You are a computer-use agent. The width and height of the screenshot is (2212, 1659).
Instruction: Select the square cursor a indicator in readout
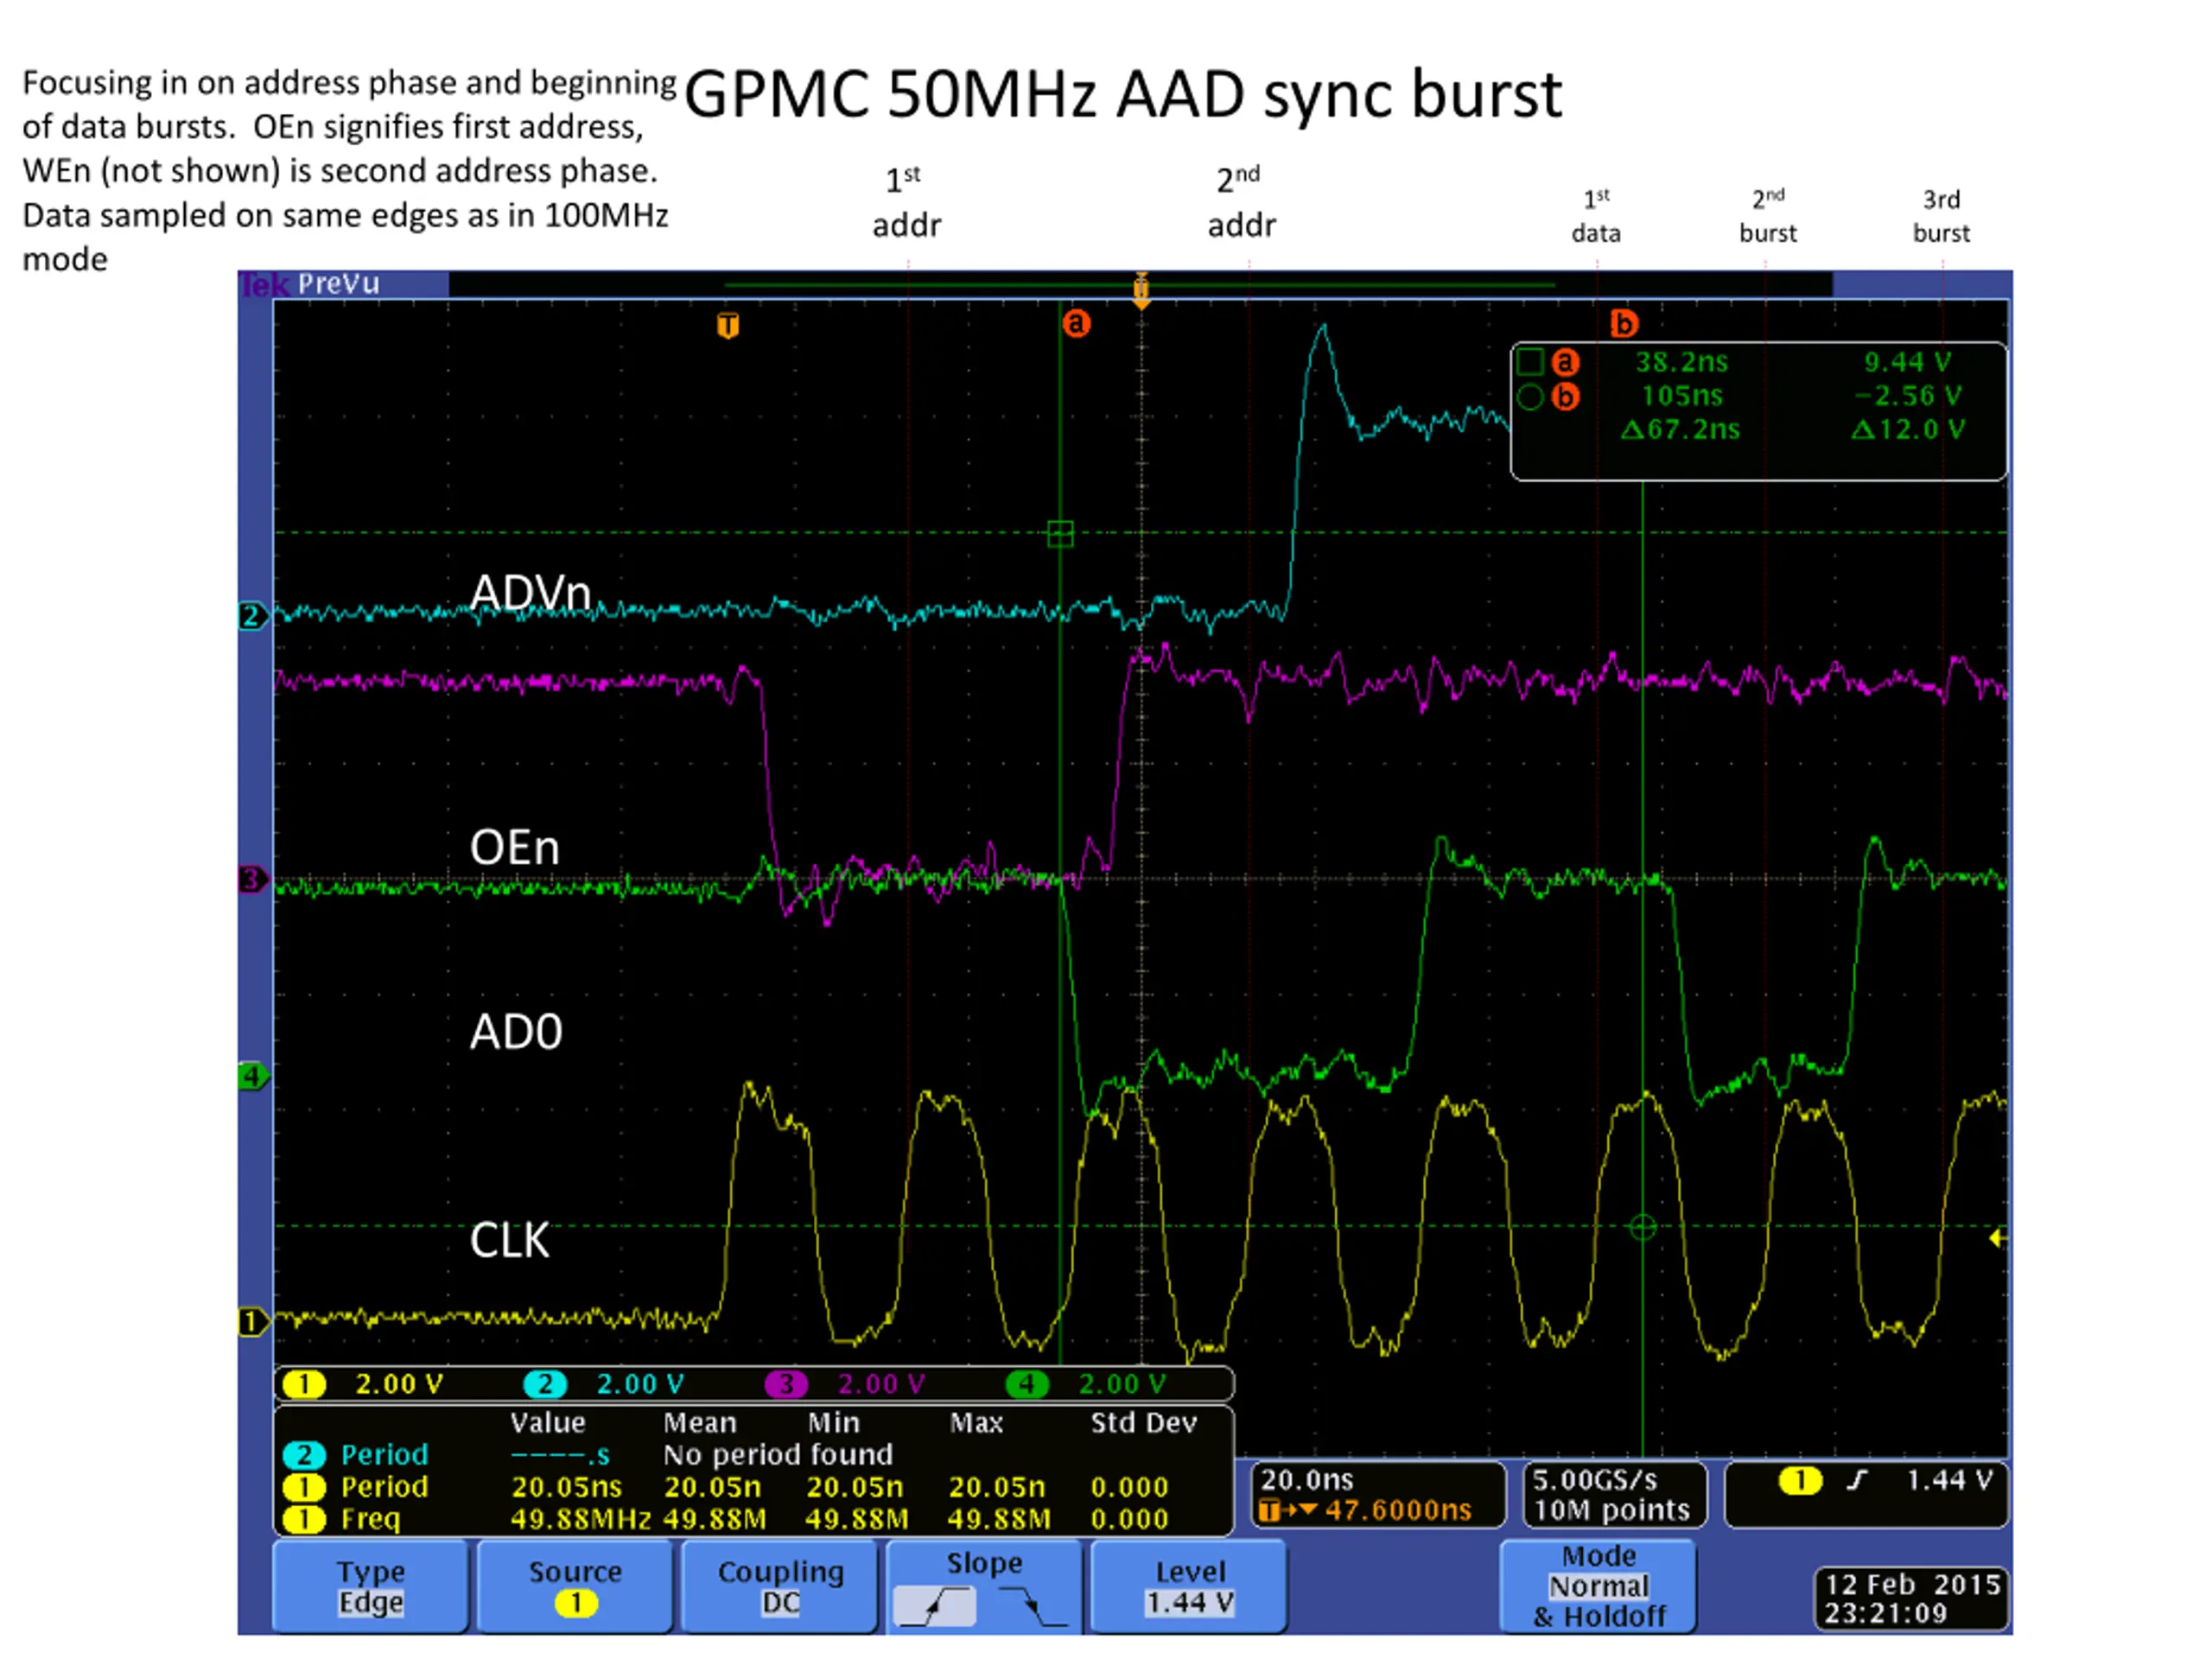tap(1530, 361)
